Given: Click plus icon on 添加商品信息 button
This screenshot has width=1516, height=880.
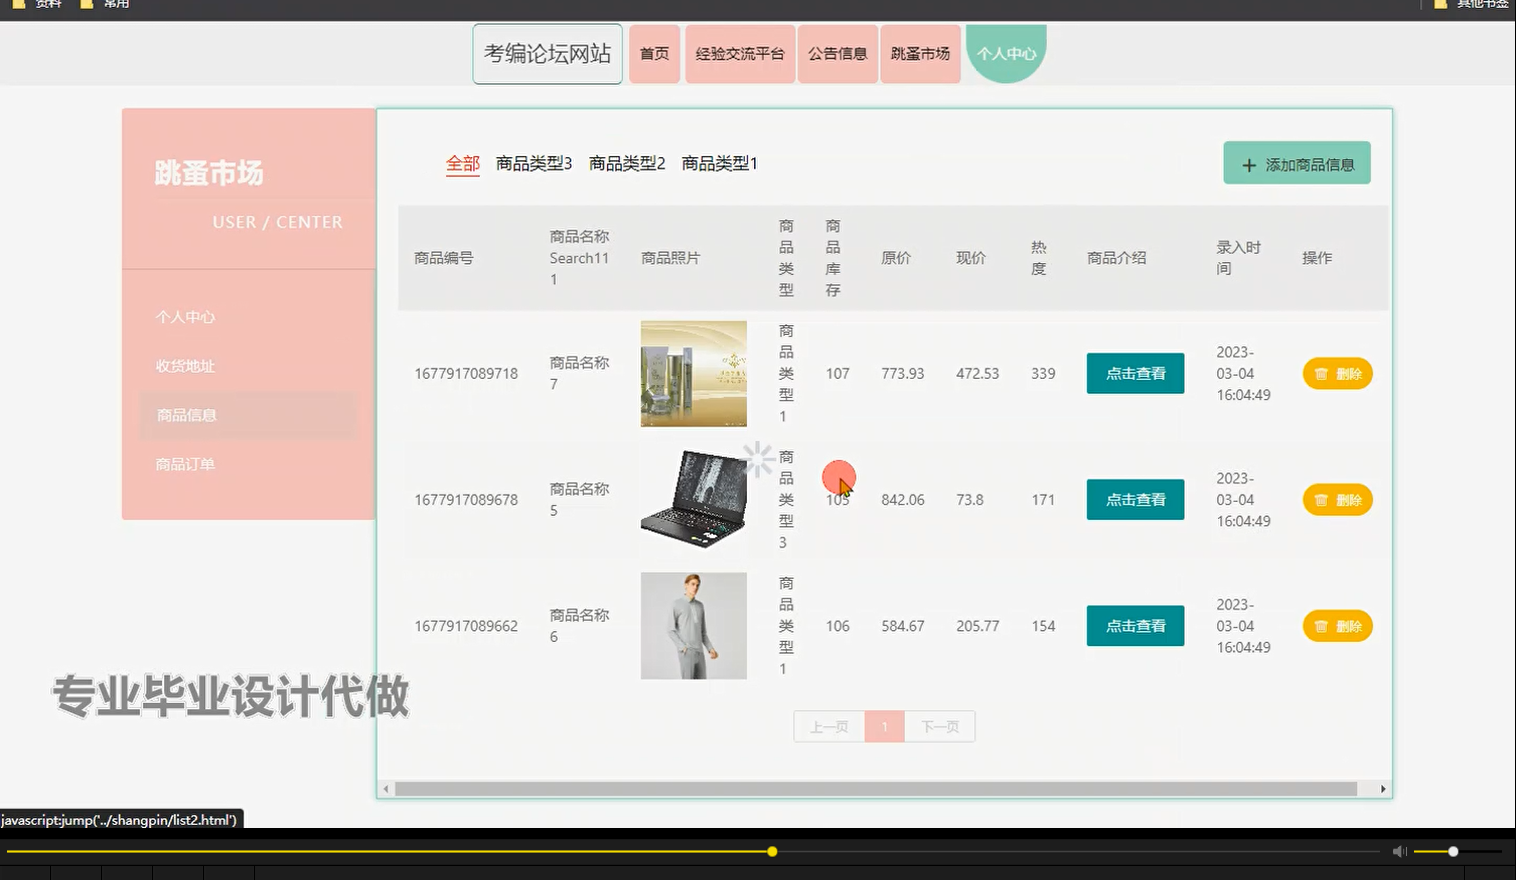Looking at the screenshot, I should coord(1247,163).
